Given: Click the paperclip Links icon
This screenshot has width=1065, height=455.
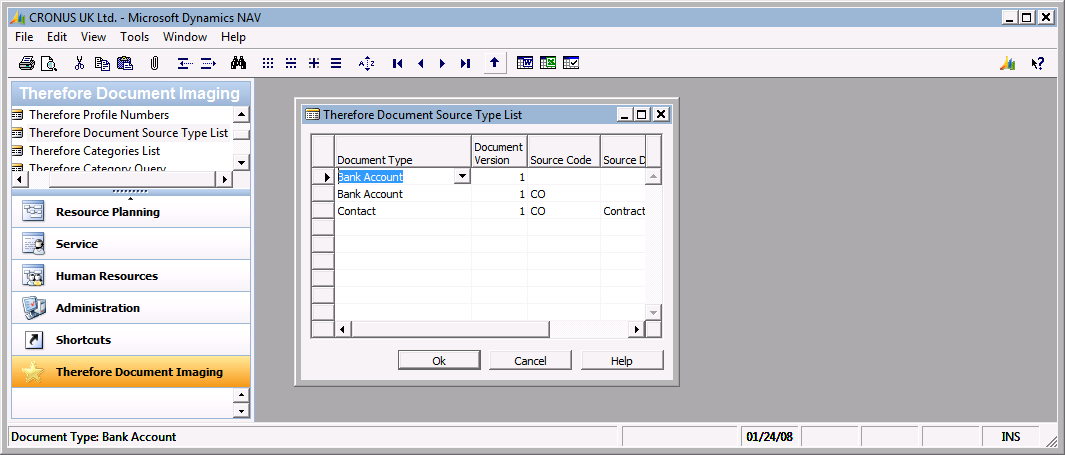Looking at the screenshot, I should point(154,63).
